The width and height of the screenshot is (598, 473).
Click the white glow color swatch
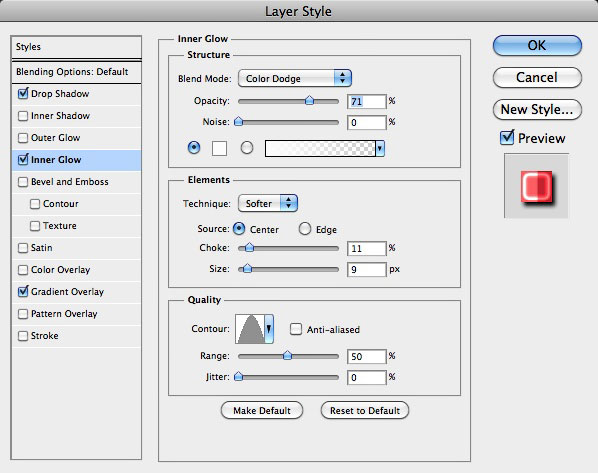pos(219,148)
